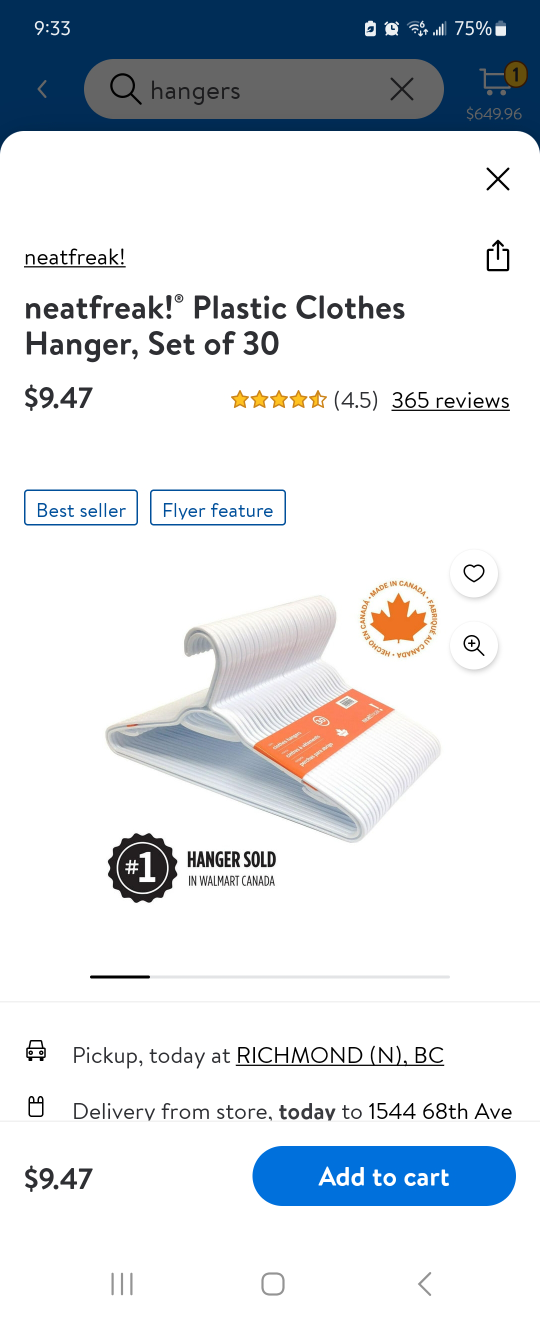Open the neatfreak! brand link
540x1320 pixels.
75,257
